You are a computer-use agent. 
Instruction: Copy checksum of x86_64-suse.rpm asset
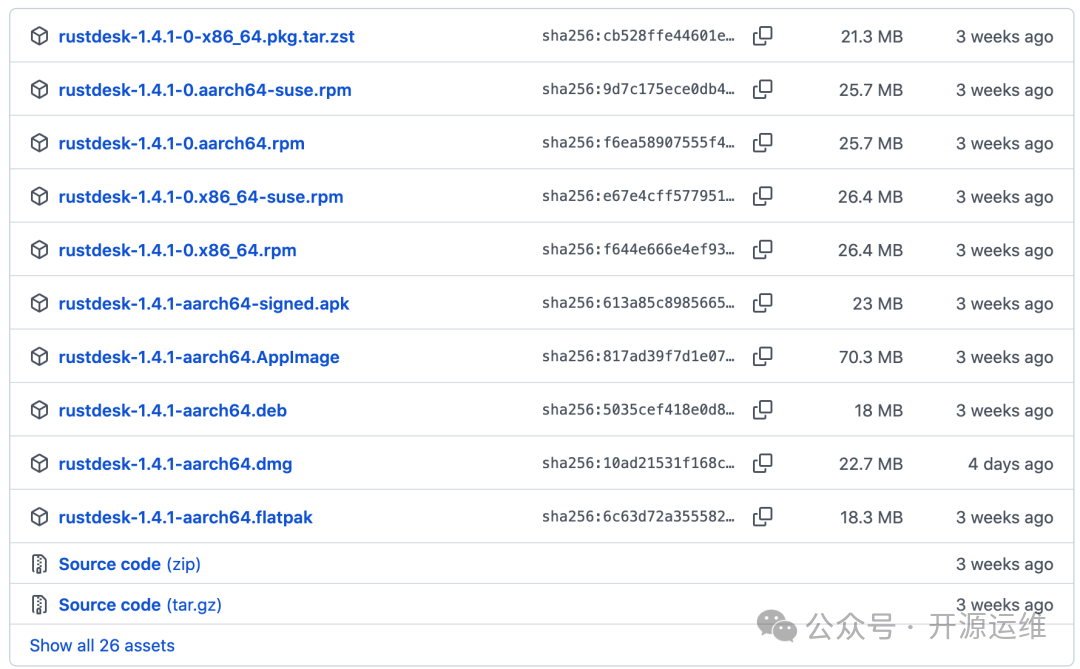(x=762, y=197)
